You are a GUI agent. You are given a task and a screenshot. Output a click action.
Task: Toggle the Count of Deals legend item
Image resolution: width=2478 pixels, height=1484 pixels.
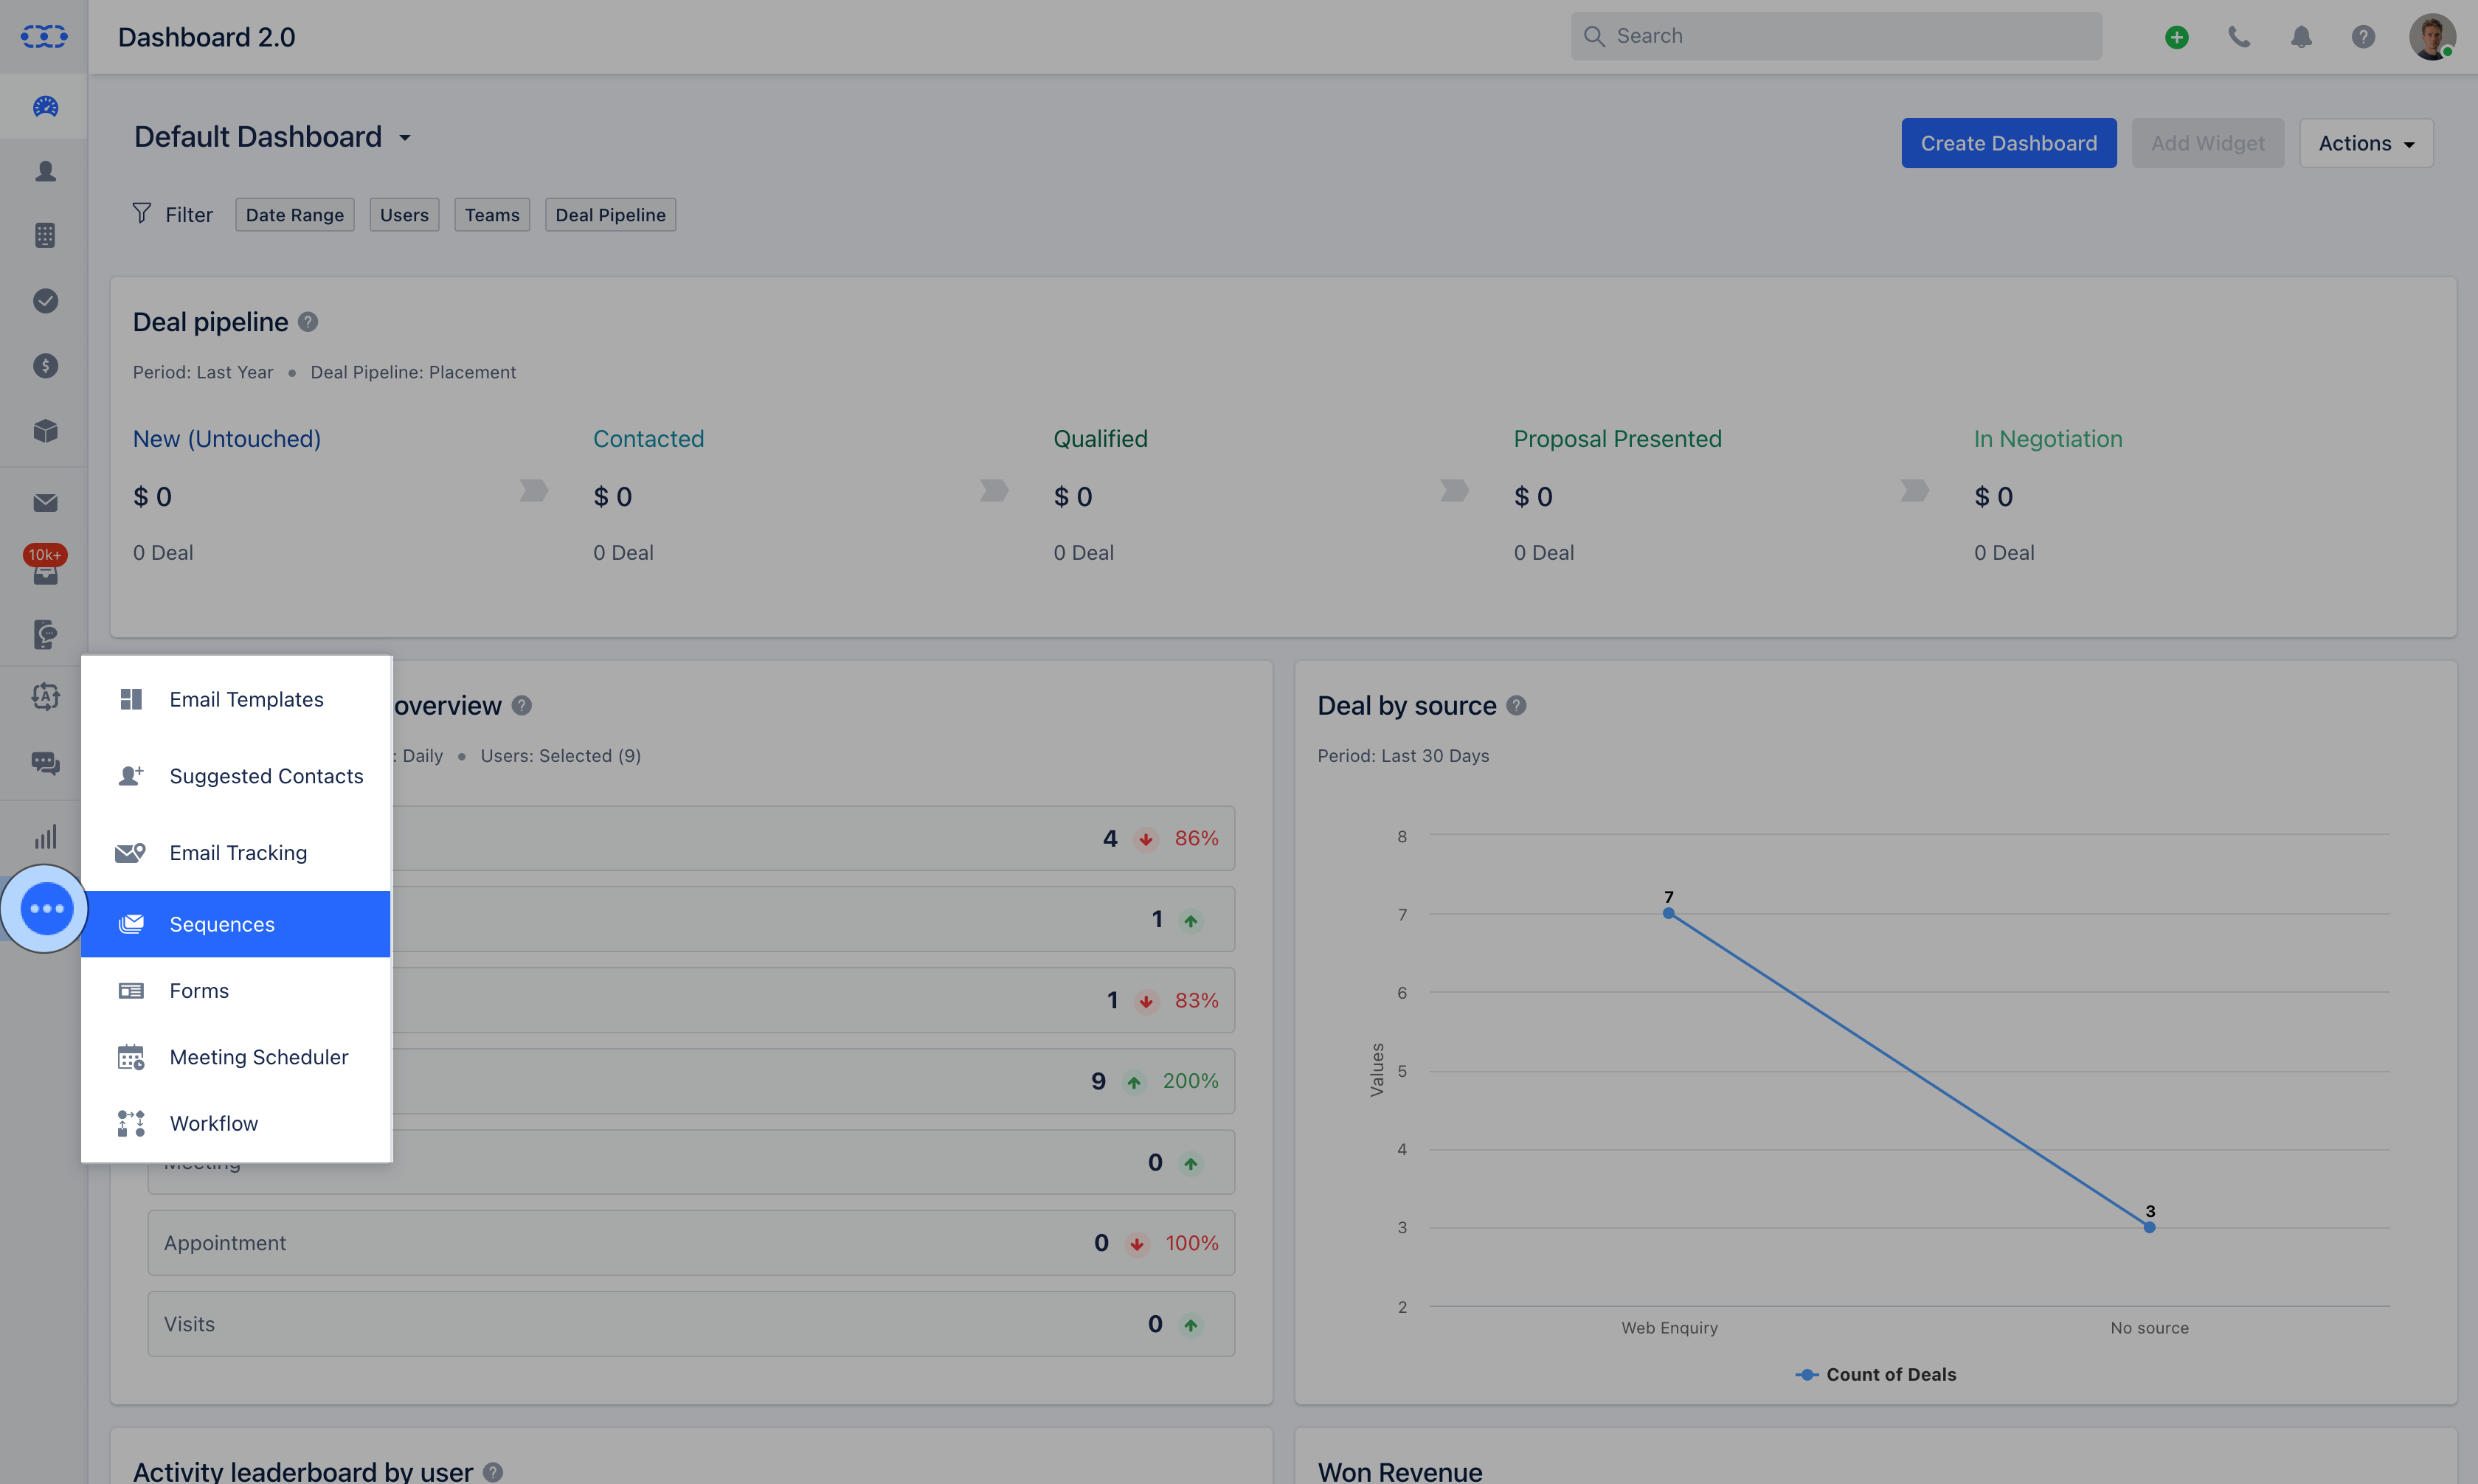(1876, 1375)
